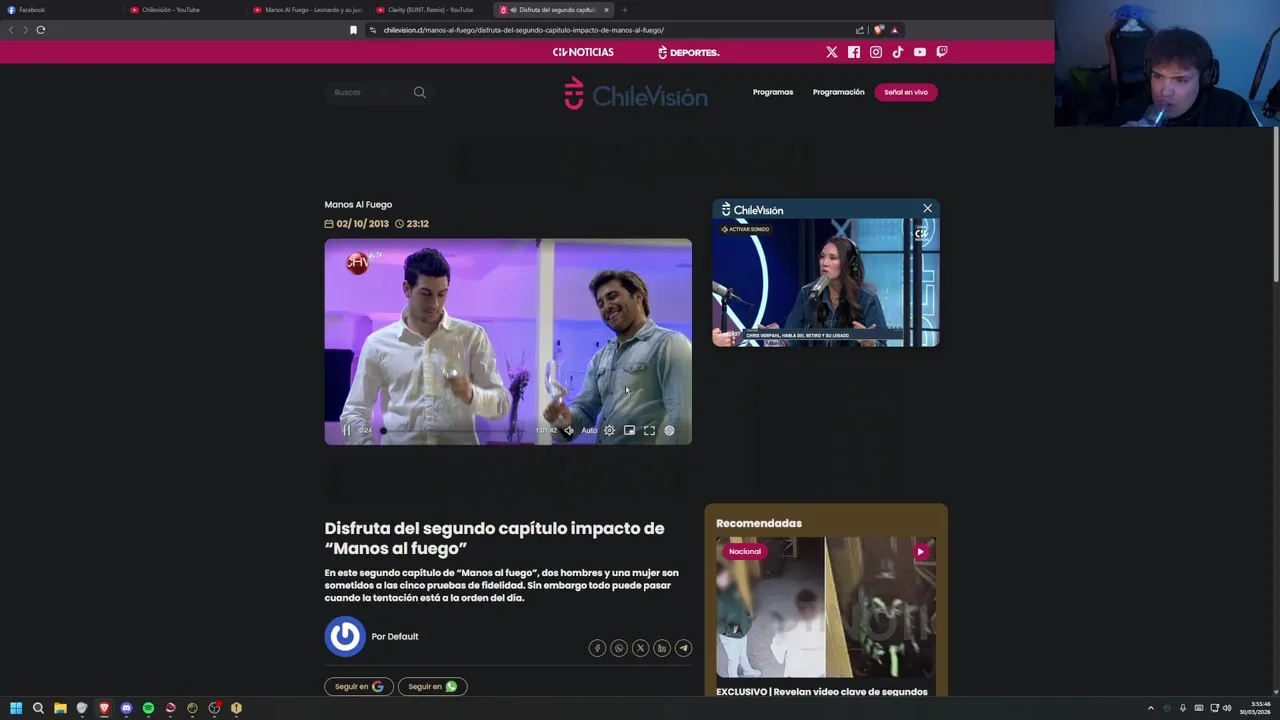Click the address bar URL

click(524, 30)
